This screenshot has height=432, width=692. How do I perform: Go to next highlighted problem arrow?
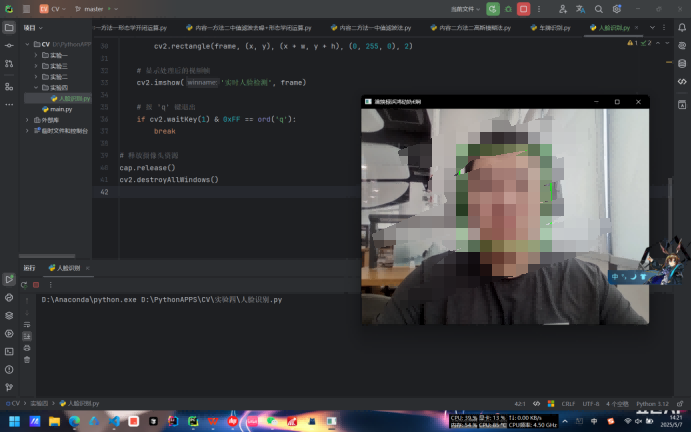pos(667,43)
